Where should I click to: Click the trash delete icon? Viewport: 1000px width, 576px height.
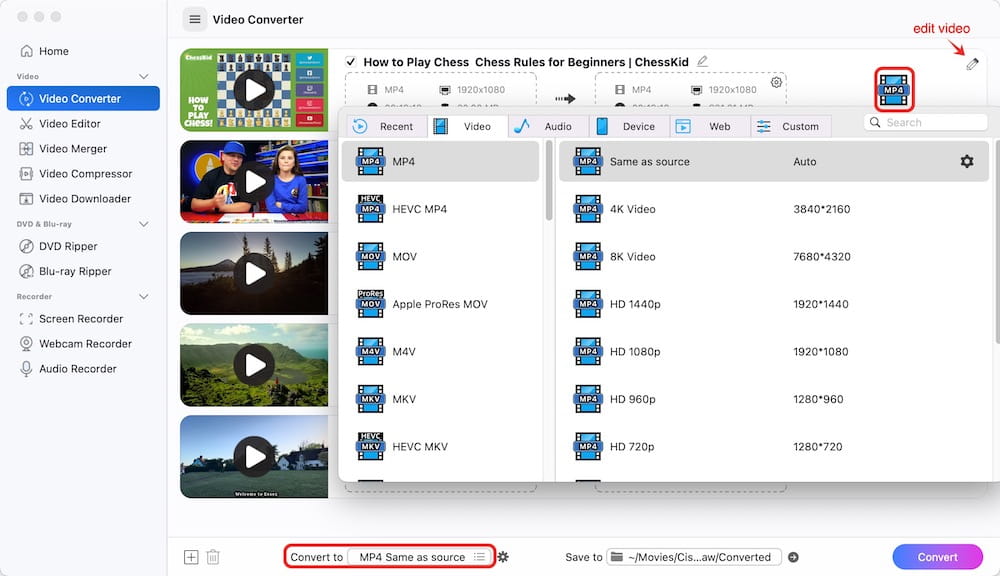[213, 557]
